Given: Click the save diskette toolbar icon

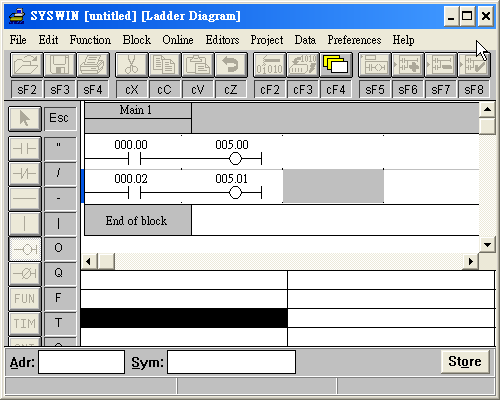Looking at the screenshot, I should coord(60,64).
